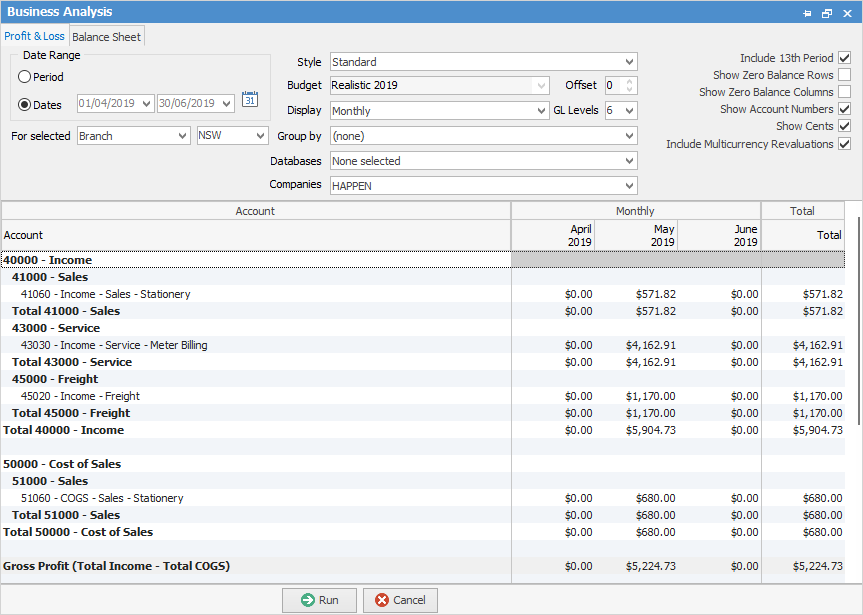Switch to the Balance Sheet tab

[106, 37]
